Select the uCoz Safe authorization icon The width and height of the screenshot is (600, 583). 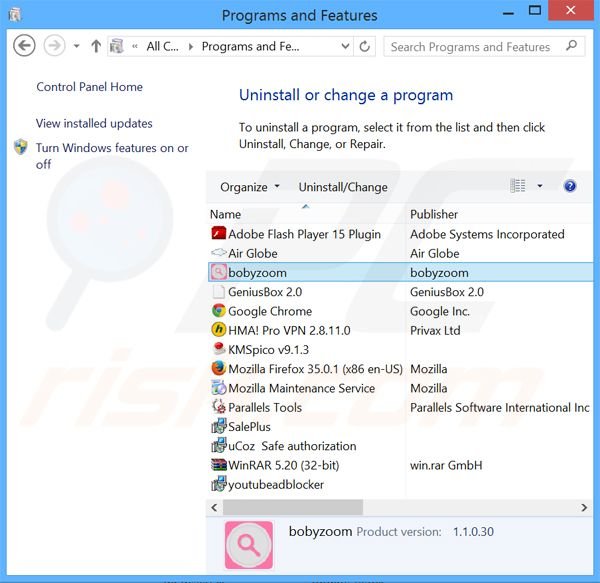(219, 445)
